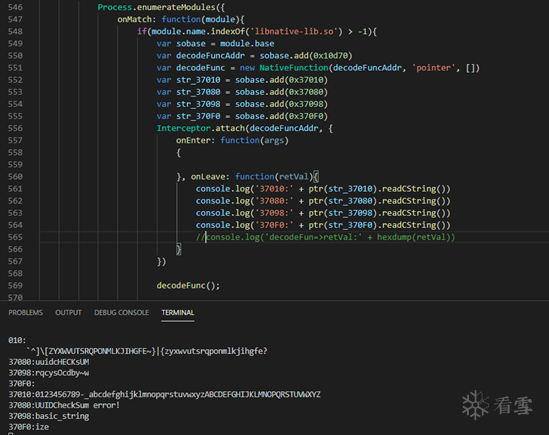Click the 'libnative-lib.so' string literal
Image resolution: width=549 pixels, height=435 pixels.
click(x=294, y=32)
